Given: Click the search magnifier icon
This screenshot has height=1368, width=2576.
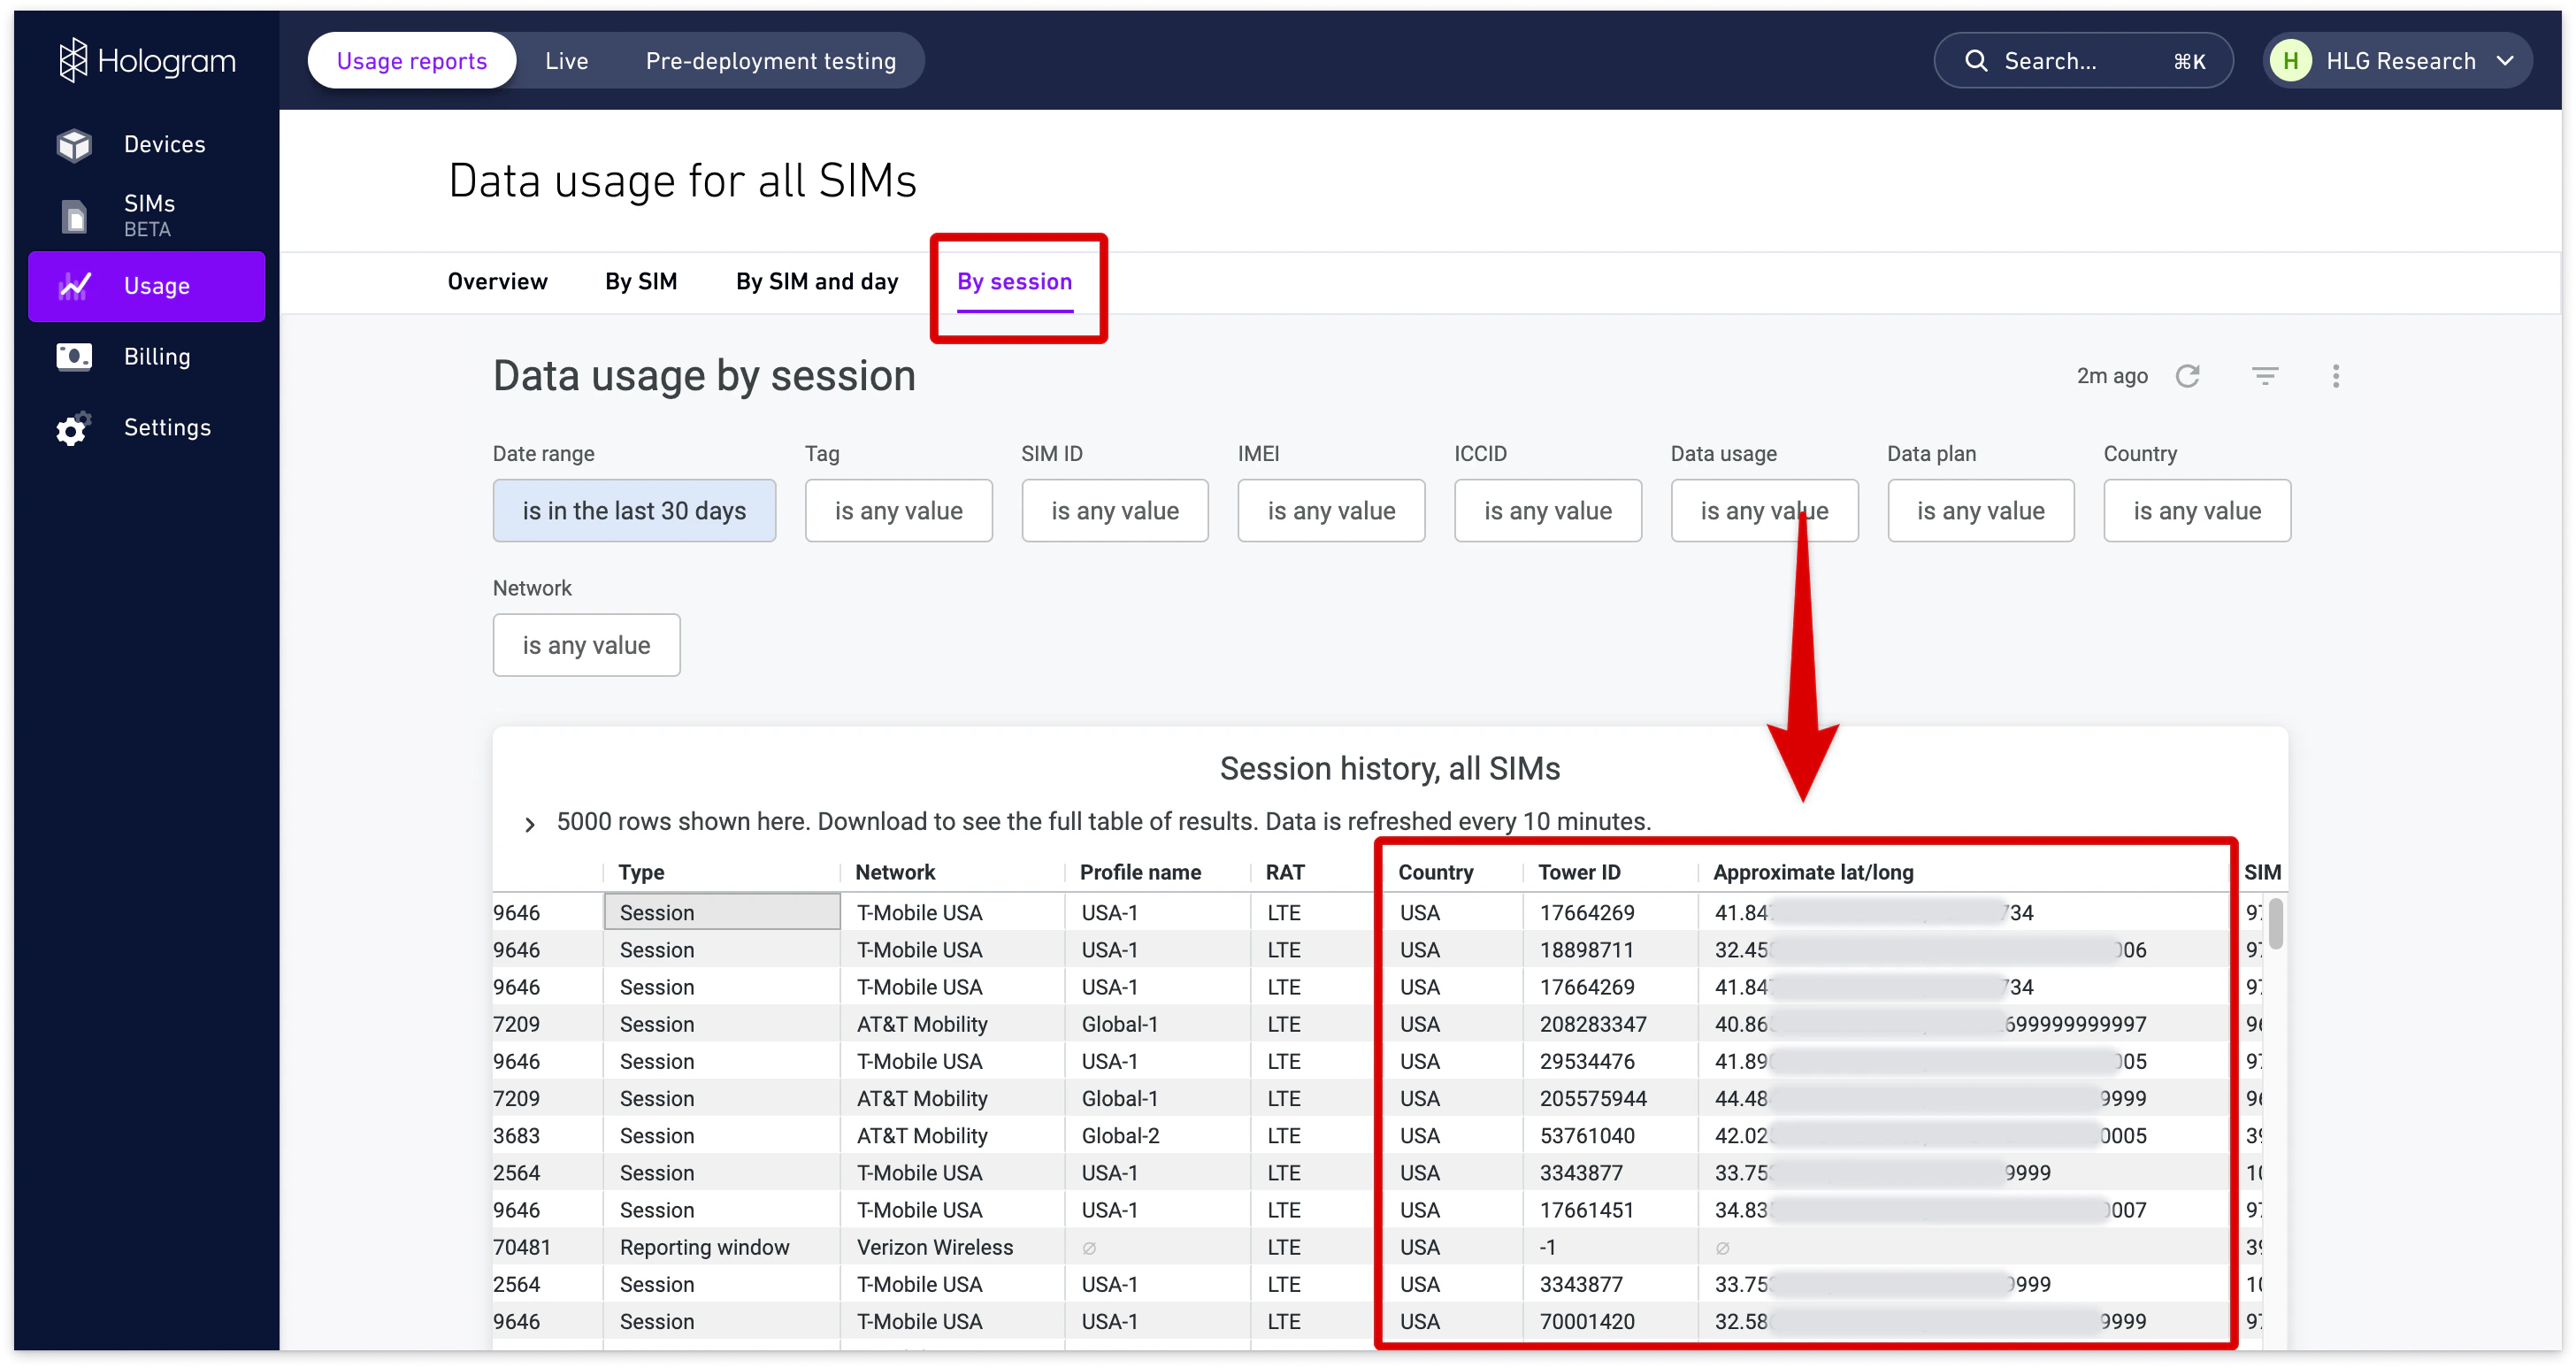Looking at the screenshot, I should [1975, 61].
